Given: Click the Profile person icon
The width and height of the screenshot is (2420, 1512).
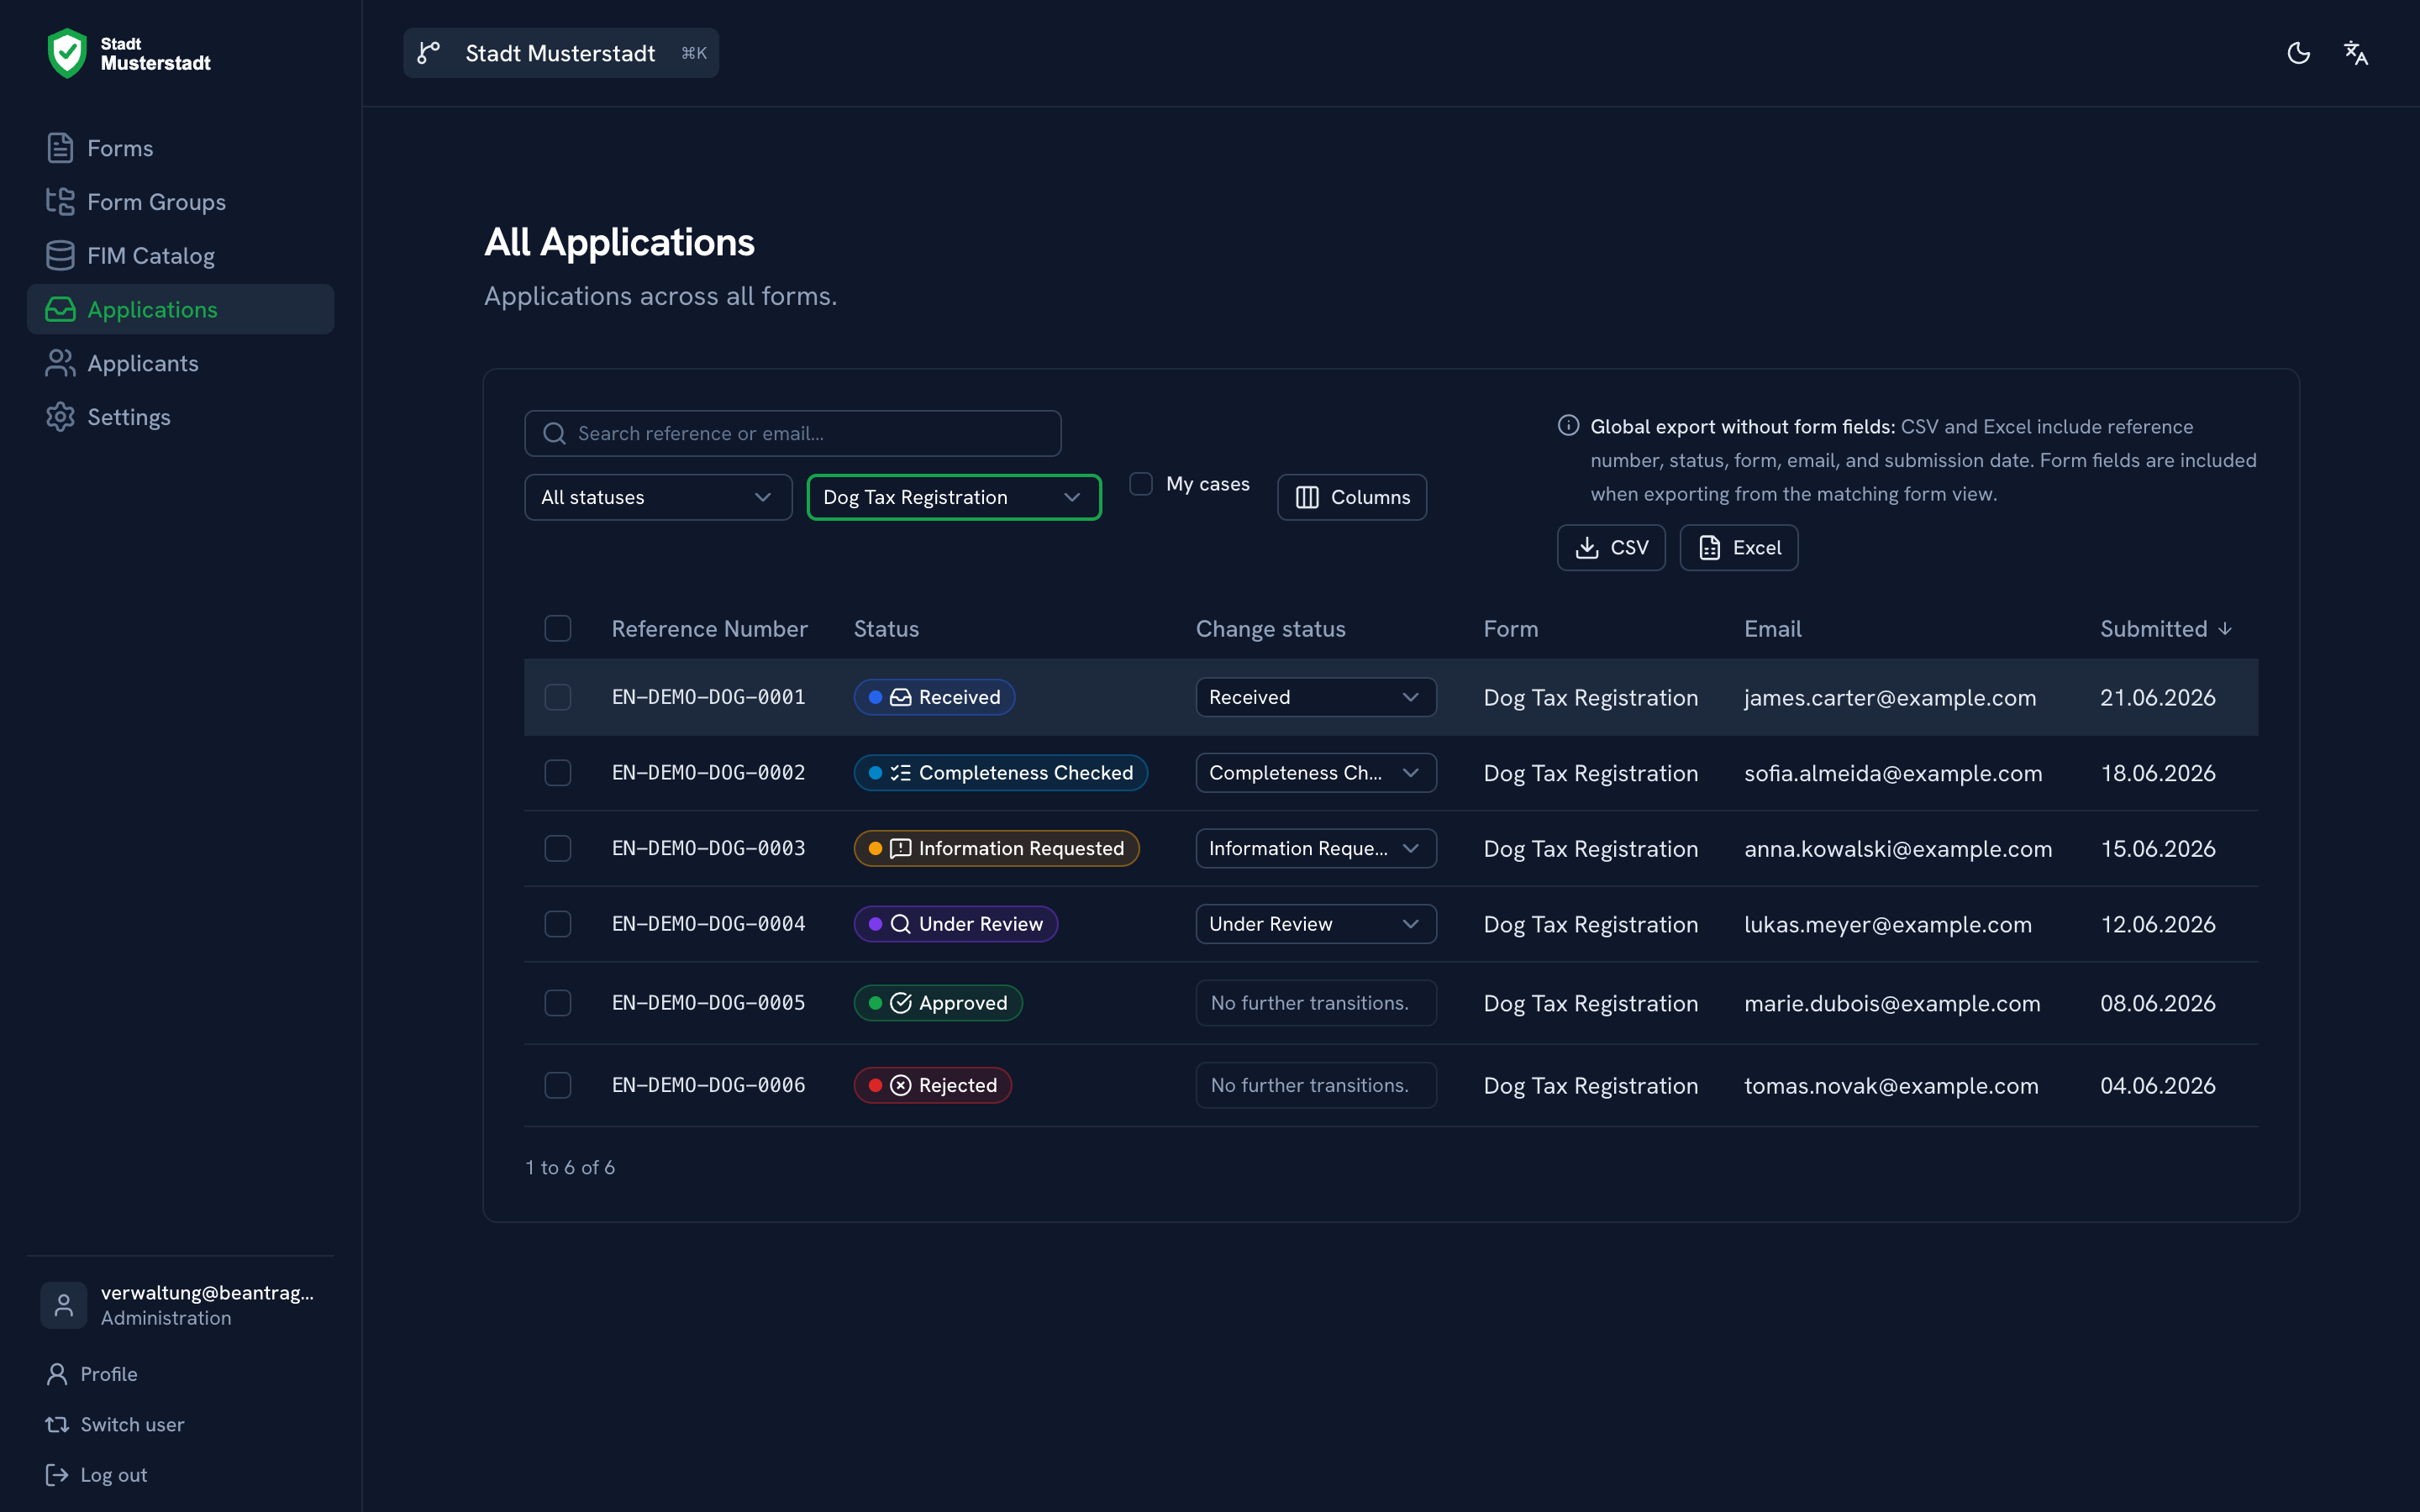Looking at the screenshot, I should (x=57, y=1374).
